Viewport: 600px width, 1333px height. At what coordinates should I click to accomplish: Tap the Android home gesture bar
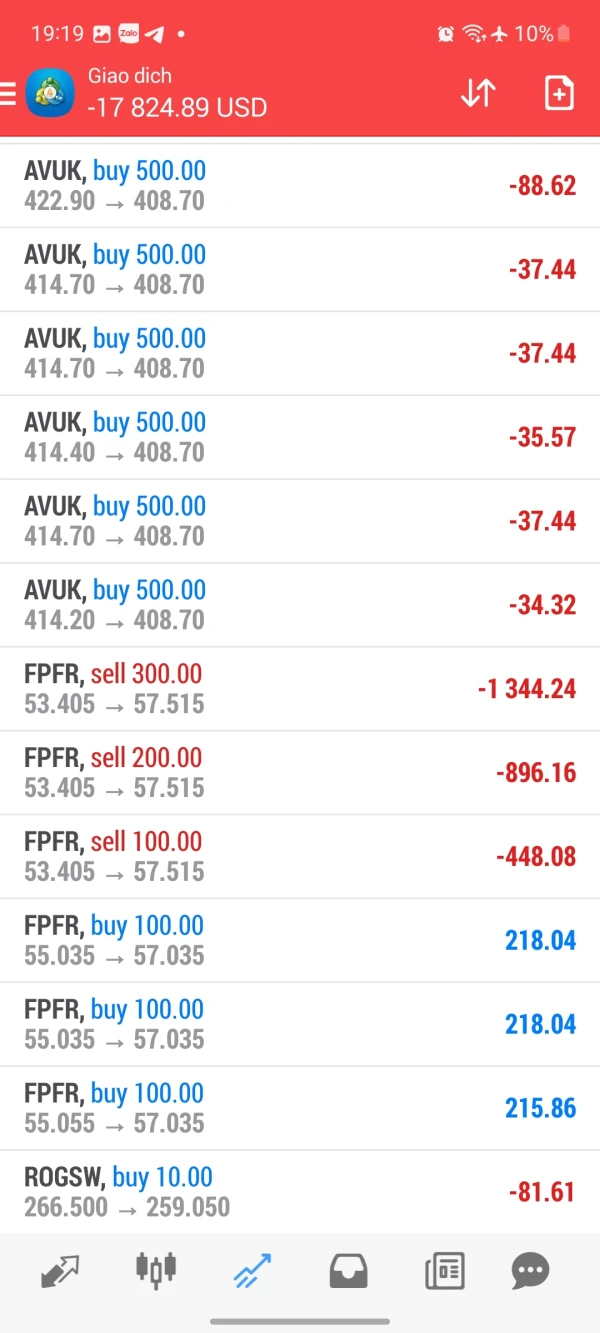click(x=300, y=1321)
